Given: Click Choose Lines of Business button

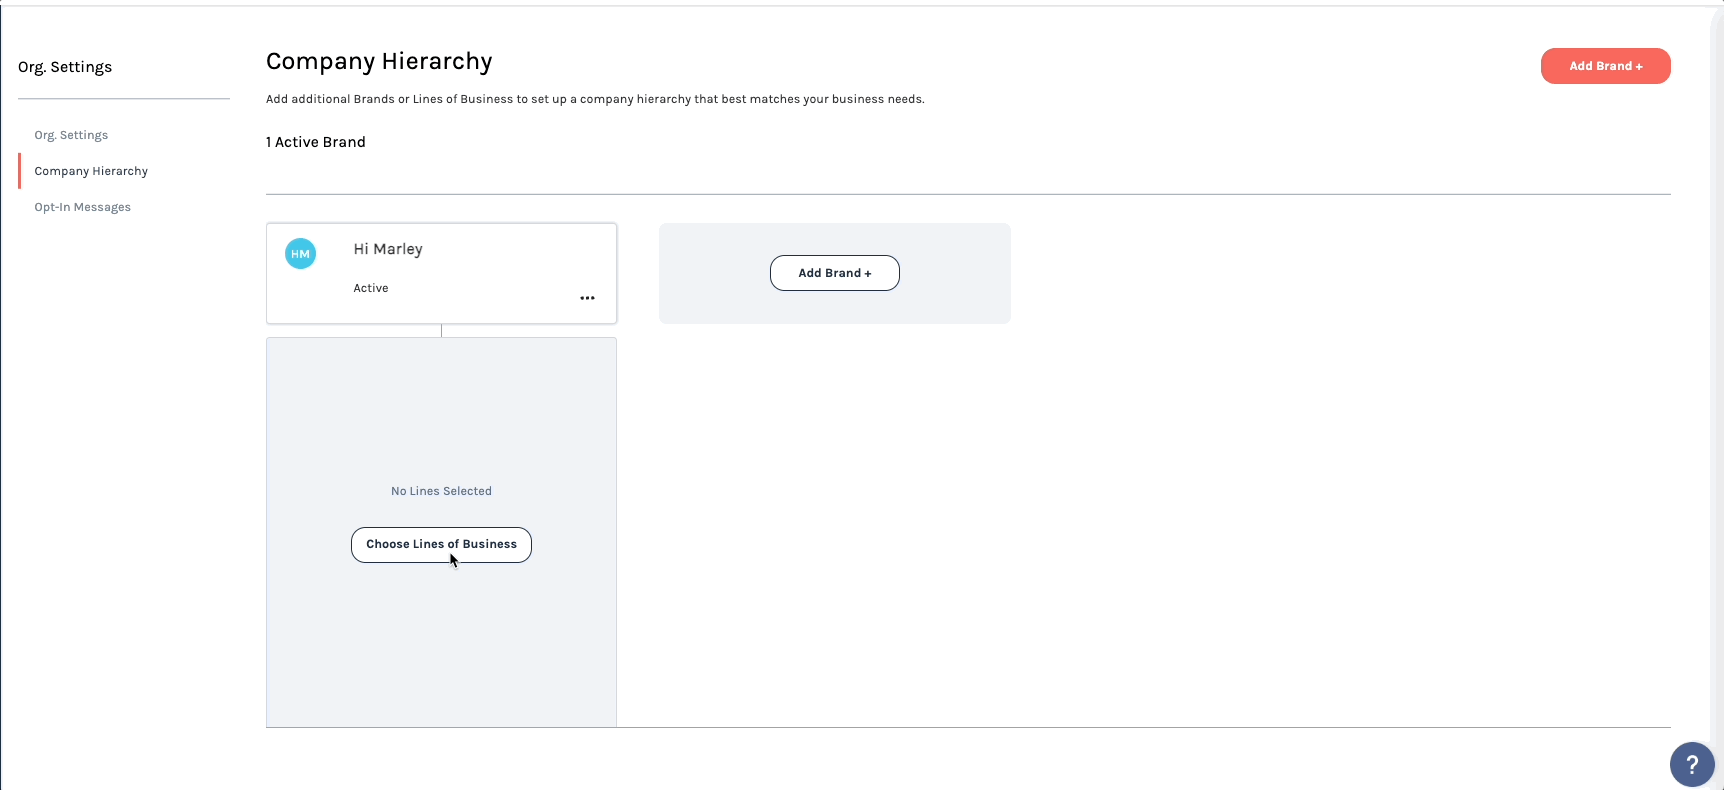Looking at the screenshot, I should pyautogui.click(x=441, y=545).
